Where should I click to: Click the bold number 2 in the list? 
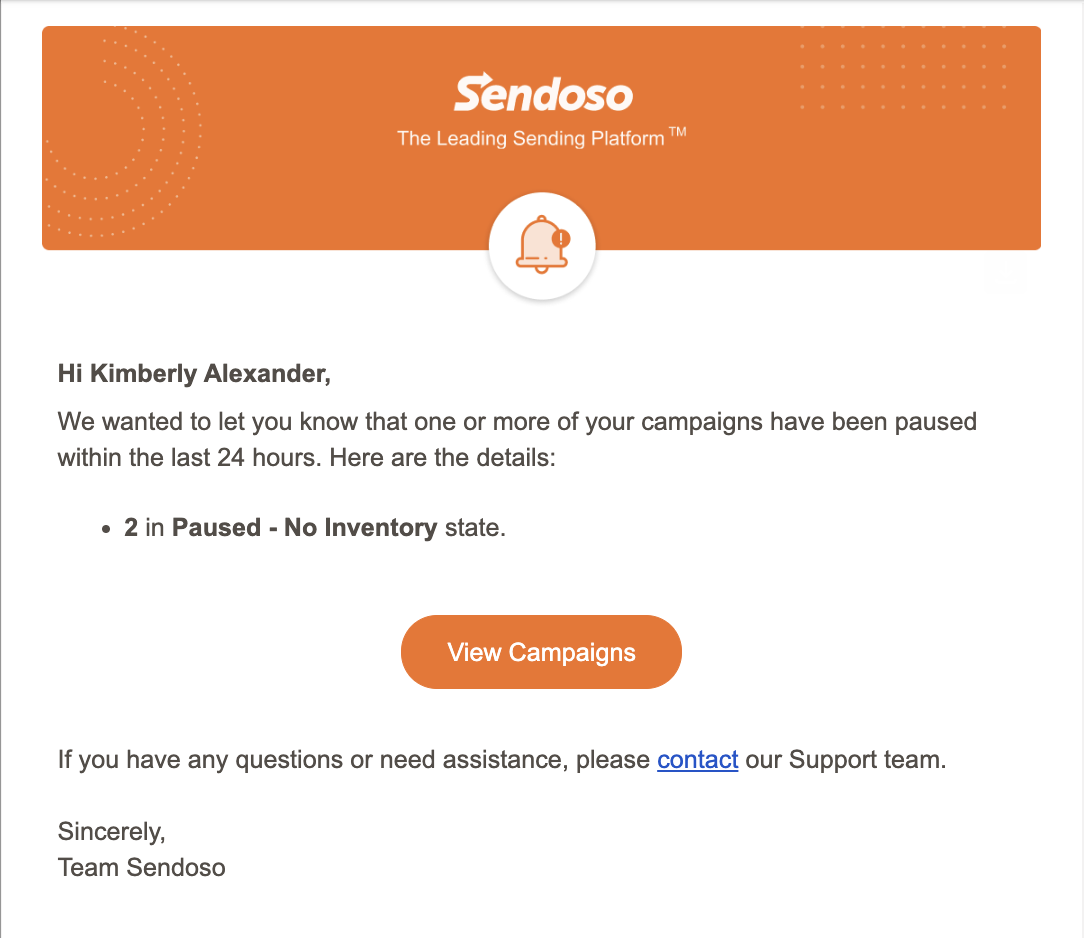(131, 527)
